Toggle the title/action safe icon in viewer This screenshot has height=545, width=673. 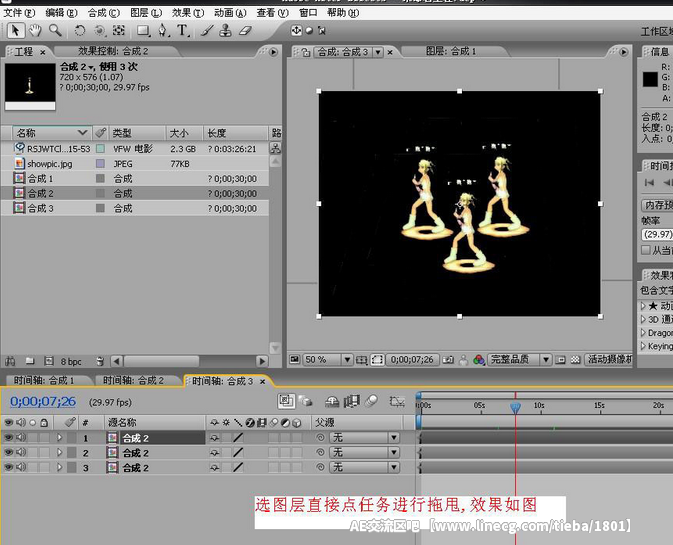361,360
